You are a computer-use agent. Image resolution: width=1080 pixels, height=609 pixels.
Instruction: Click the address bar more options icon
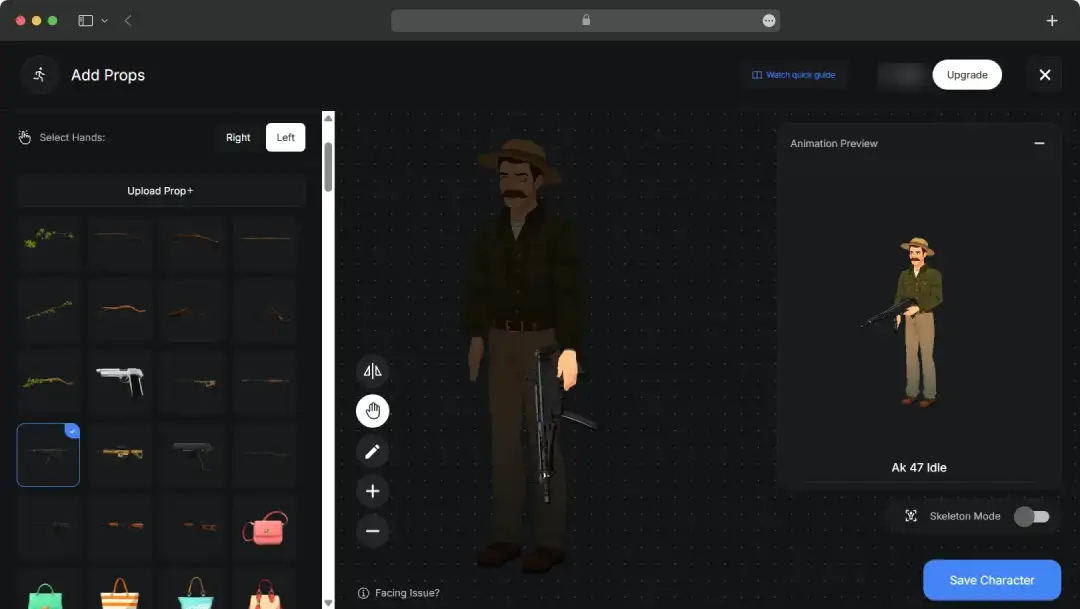769,21
